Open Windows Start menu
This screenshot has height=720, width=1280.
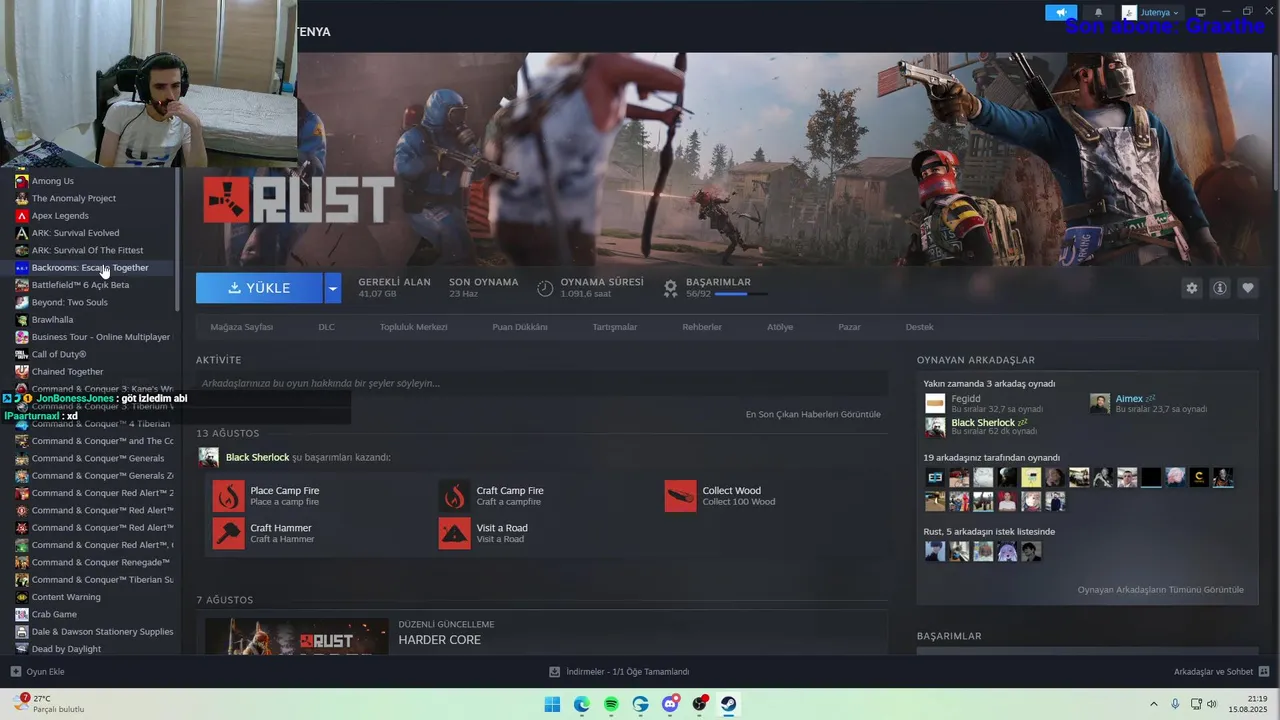(552, 704)
